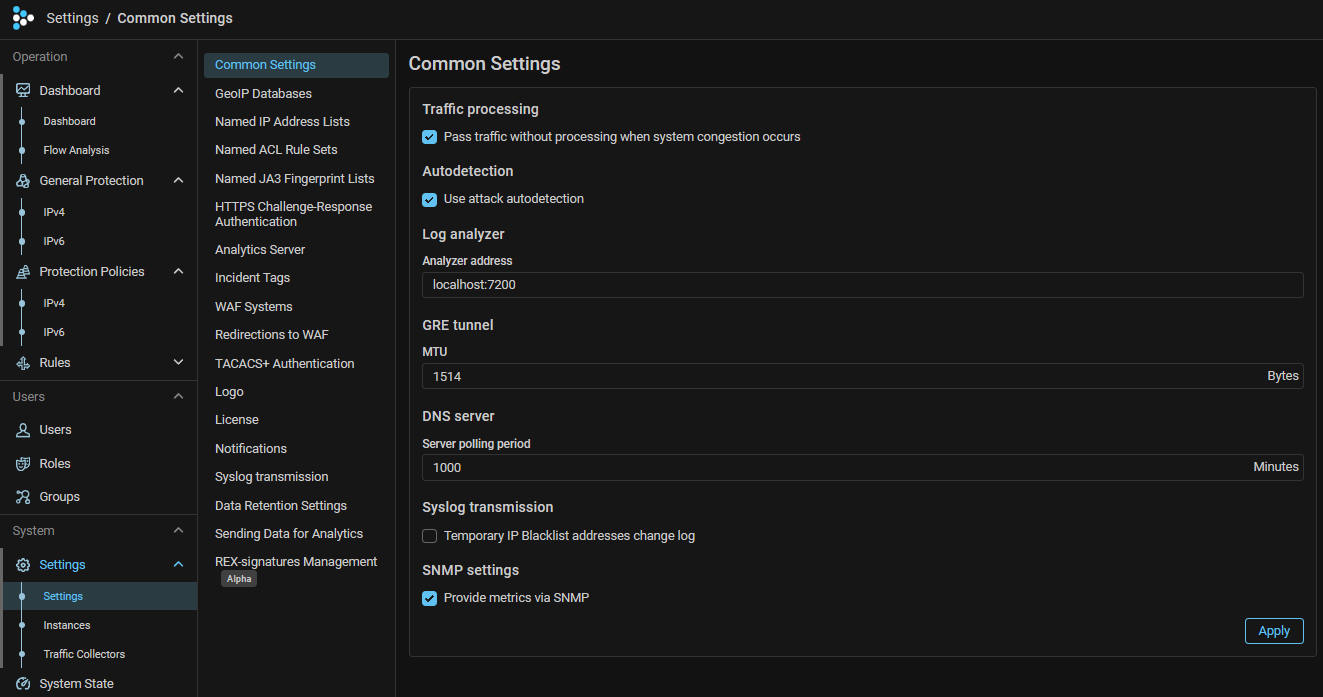Screen dimensions: 1323x697
Task: Collapse the System group chevron
Action: (x=178, y=531)
